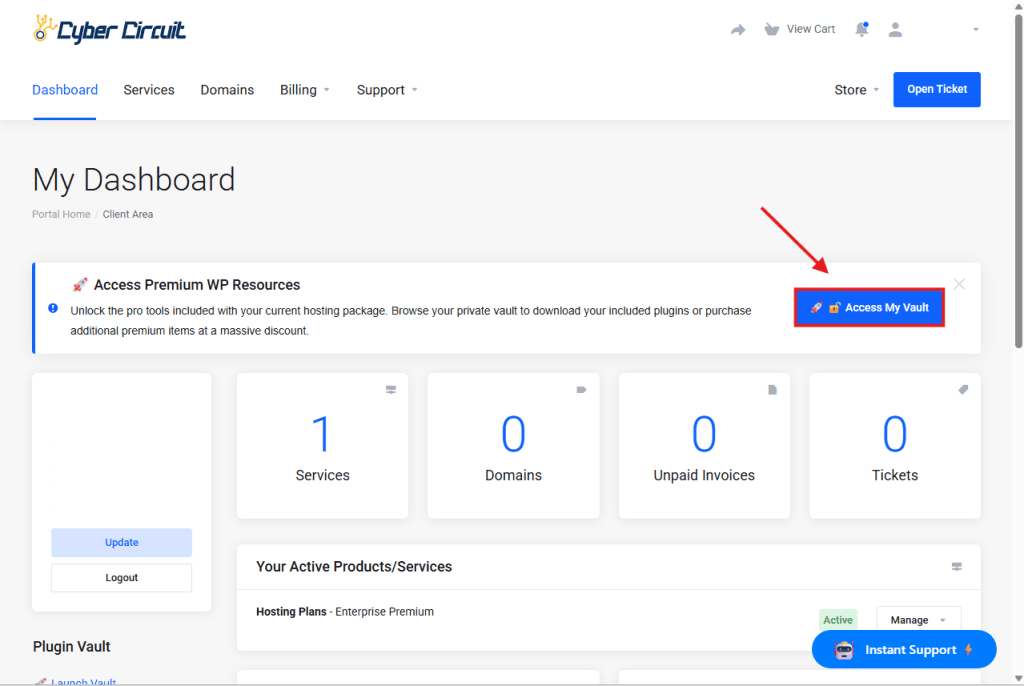This screenshot has width=1024, height=686.
Task: Open the Store dropdown
Action: coord(857,90)
